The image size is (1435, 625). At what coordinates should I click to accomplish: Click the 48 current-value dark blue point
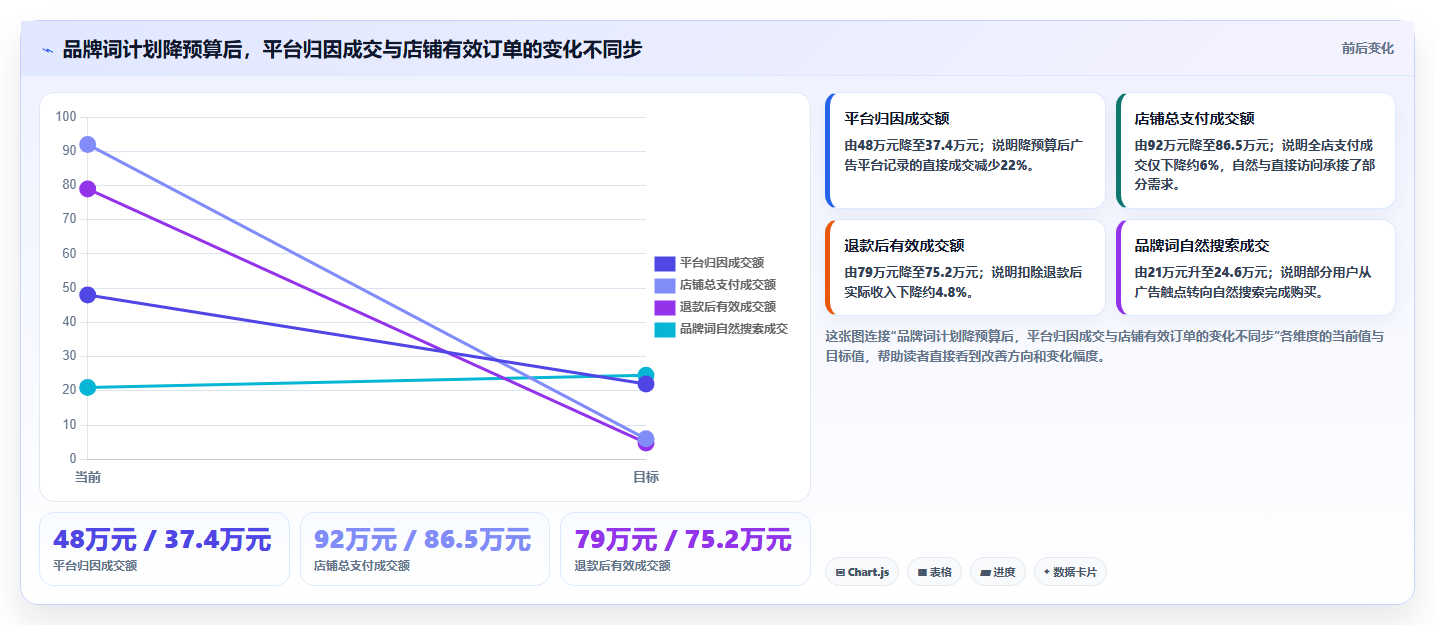[88, 295]
